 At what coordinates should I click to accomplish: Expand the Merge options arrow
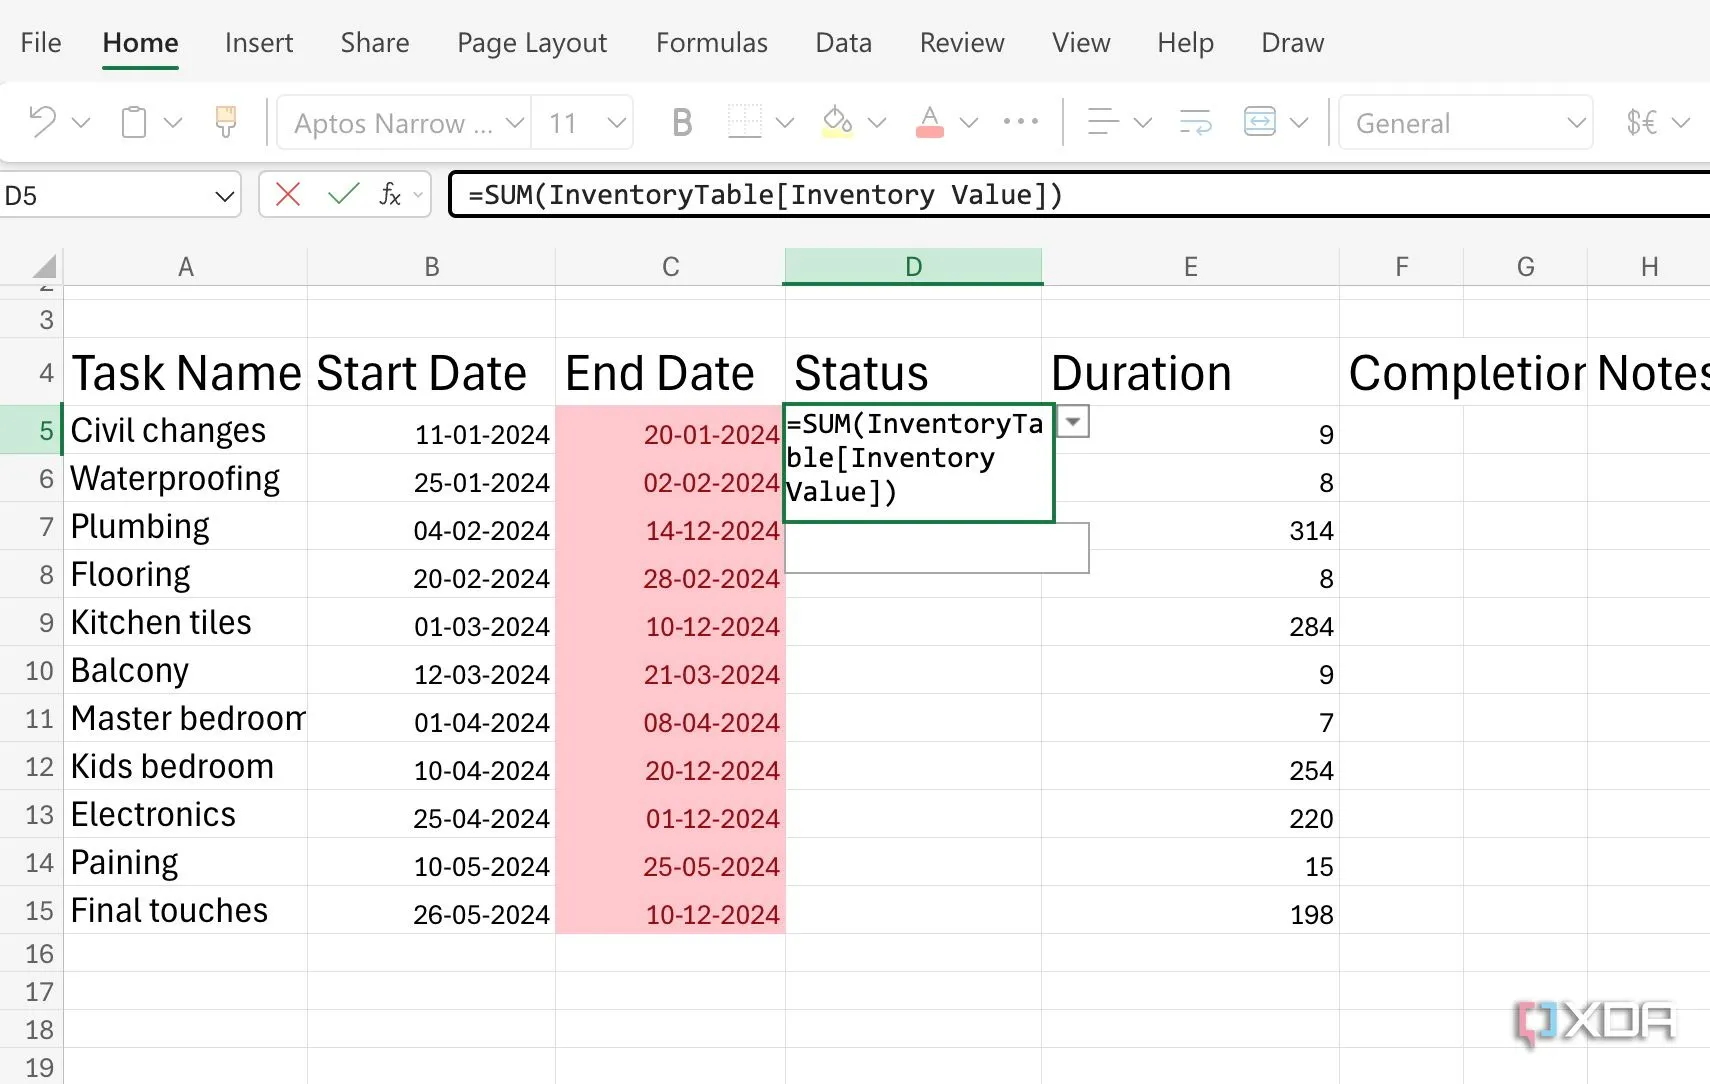[1299, 123]
